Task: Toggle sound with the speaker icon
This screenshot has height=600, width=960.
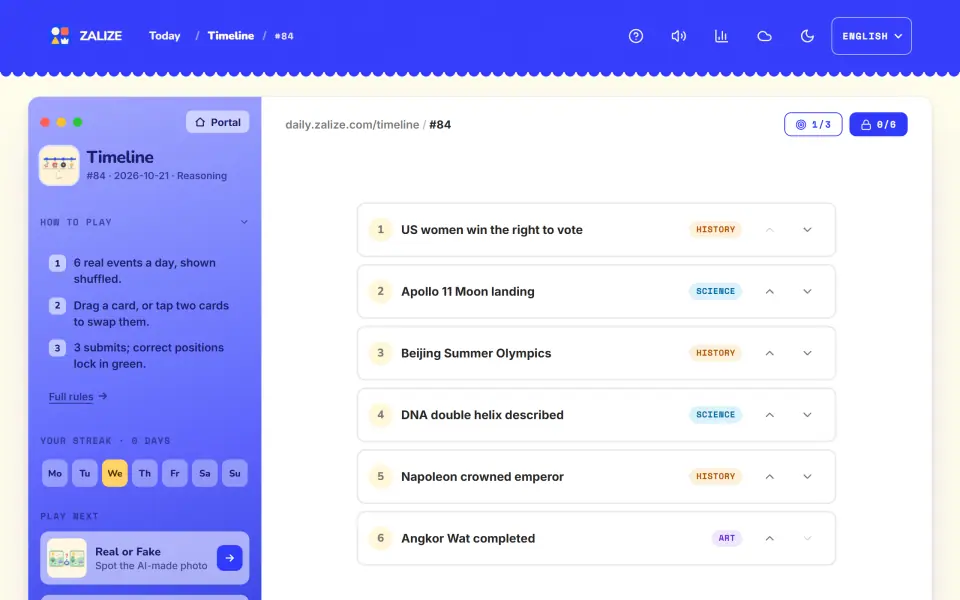Action: coord(678,36)
